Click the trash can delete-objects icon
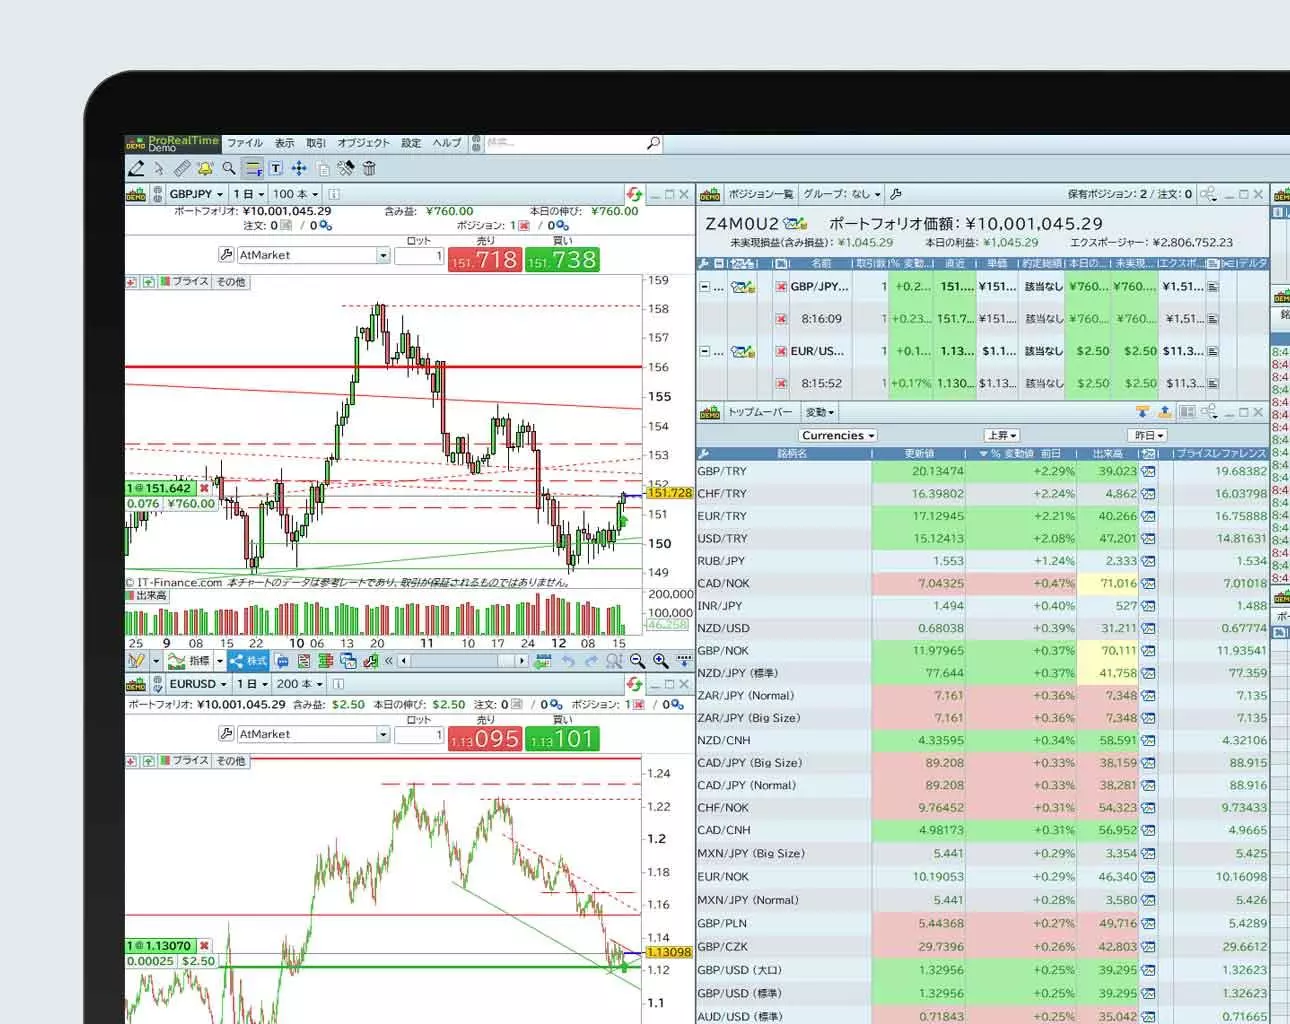This screenshot has height=1024, width=1290. [x=369, y=168]
